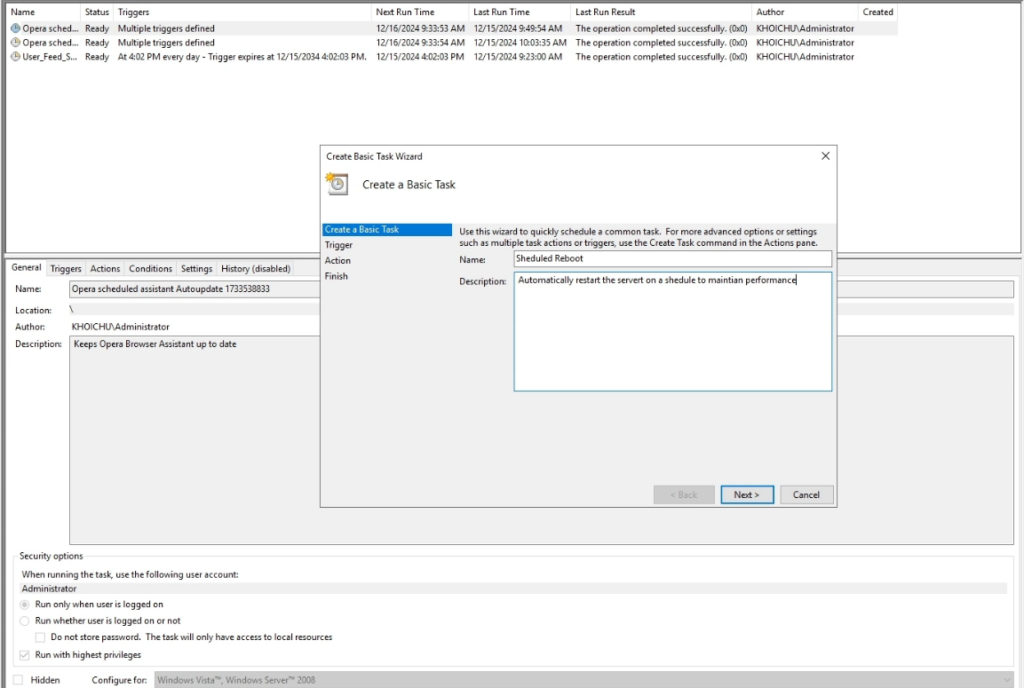1024x688 pixels.
Task: Select the Trigger step in wizard sidebar
Action: point(339,245)
